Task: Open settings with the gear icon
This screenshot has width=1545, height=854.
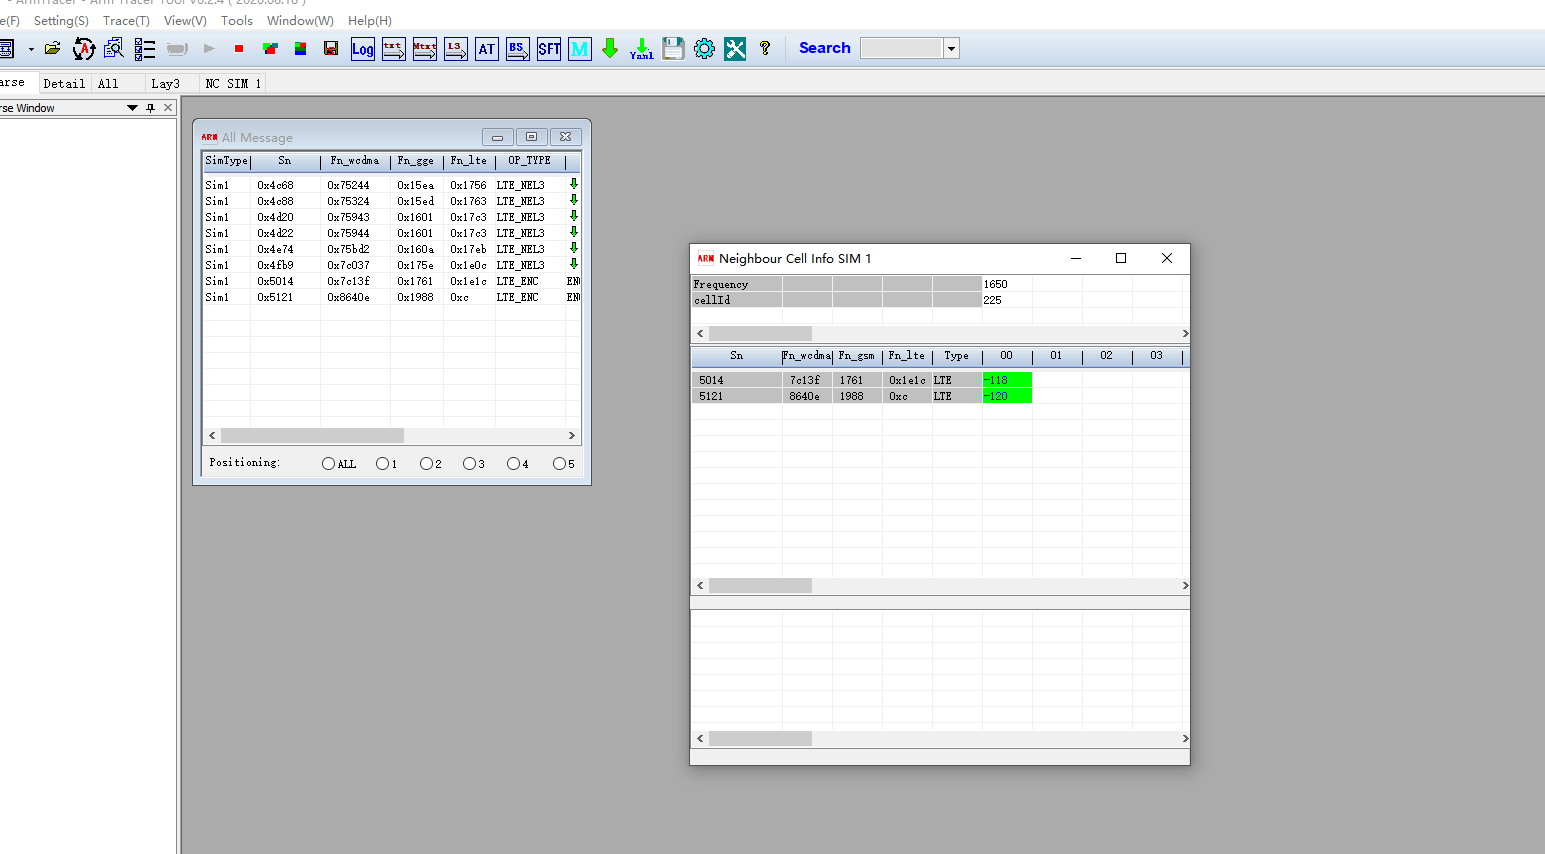Action: [x=704, y=49]
